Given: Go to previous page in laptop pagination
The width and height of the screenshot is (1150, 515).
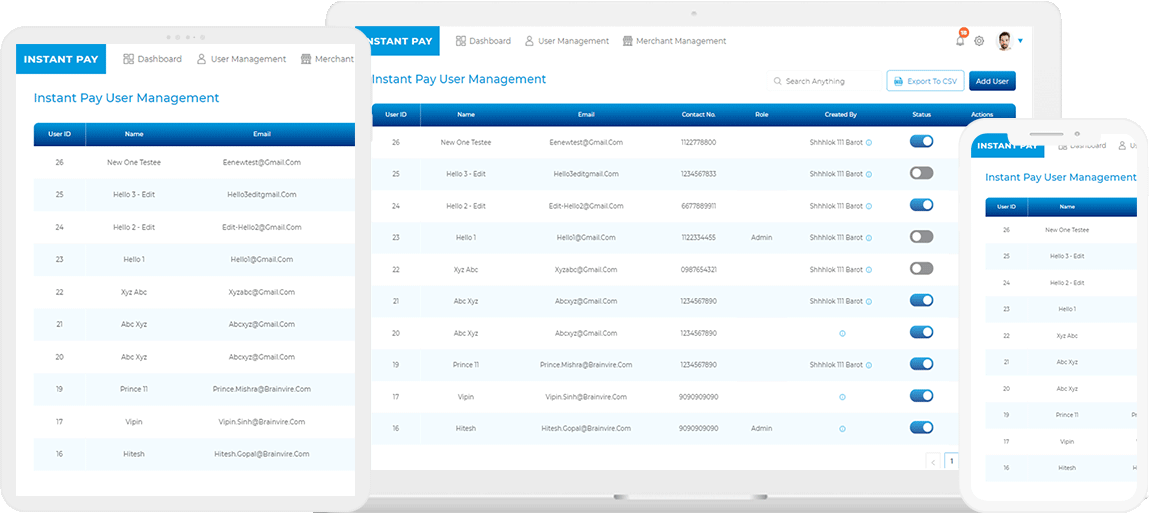Looking at the screenshot, I should pos(933,462).
